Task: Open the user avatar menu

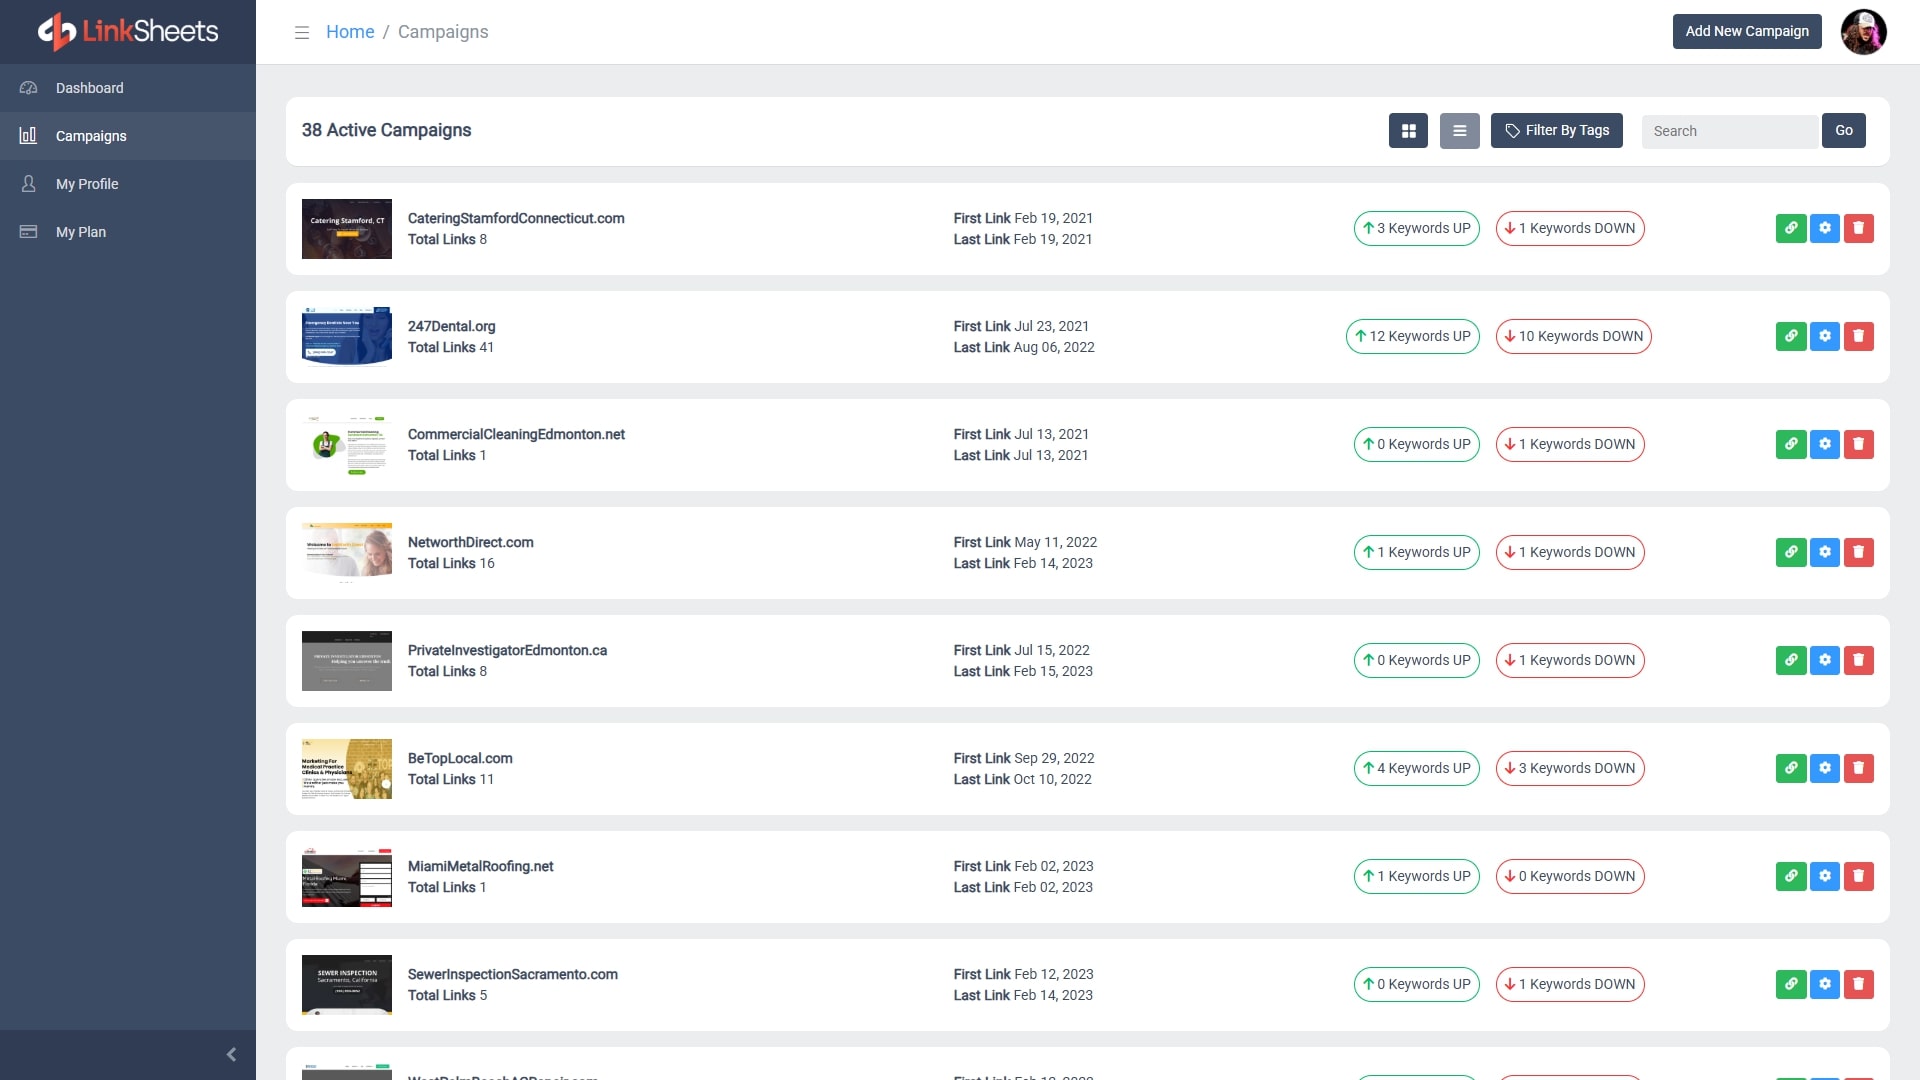Action: tap(1864, 32)
